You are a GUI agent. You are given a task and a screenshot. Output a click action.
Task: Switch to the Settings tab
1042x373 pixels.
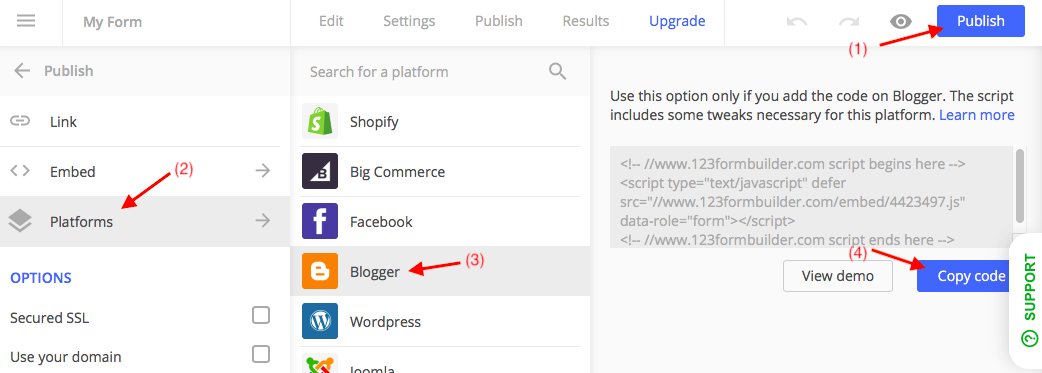click(409, 21)
